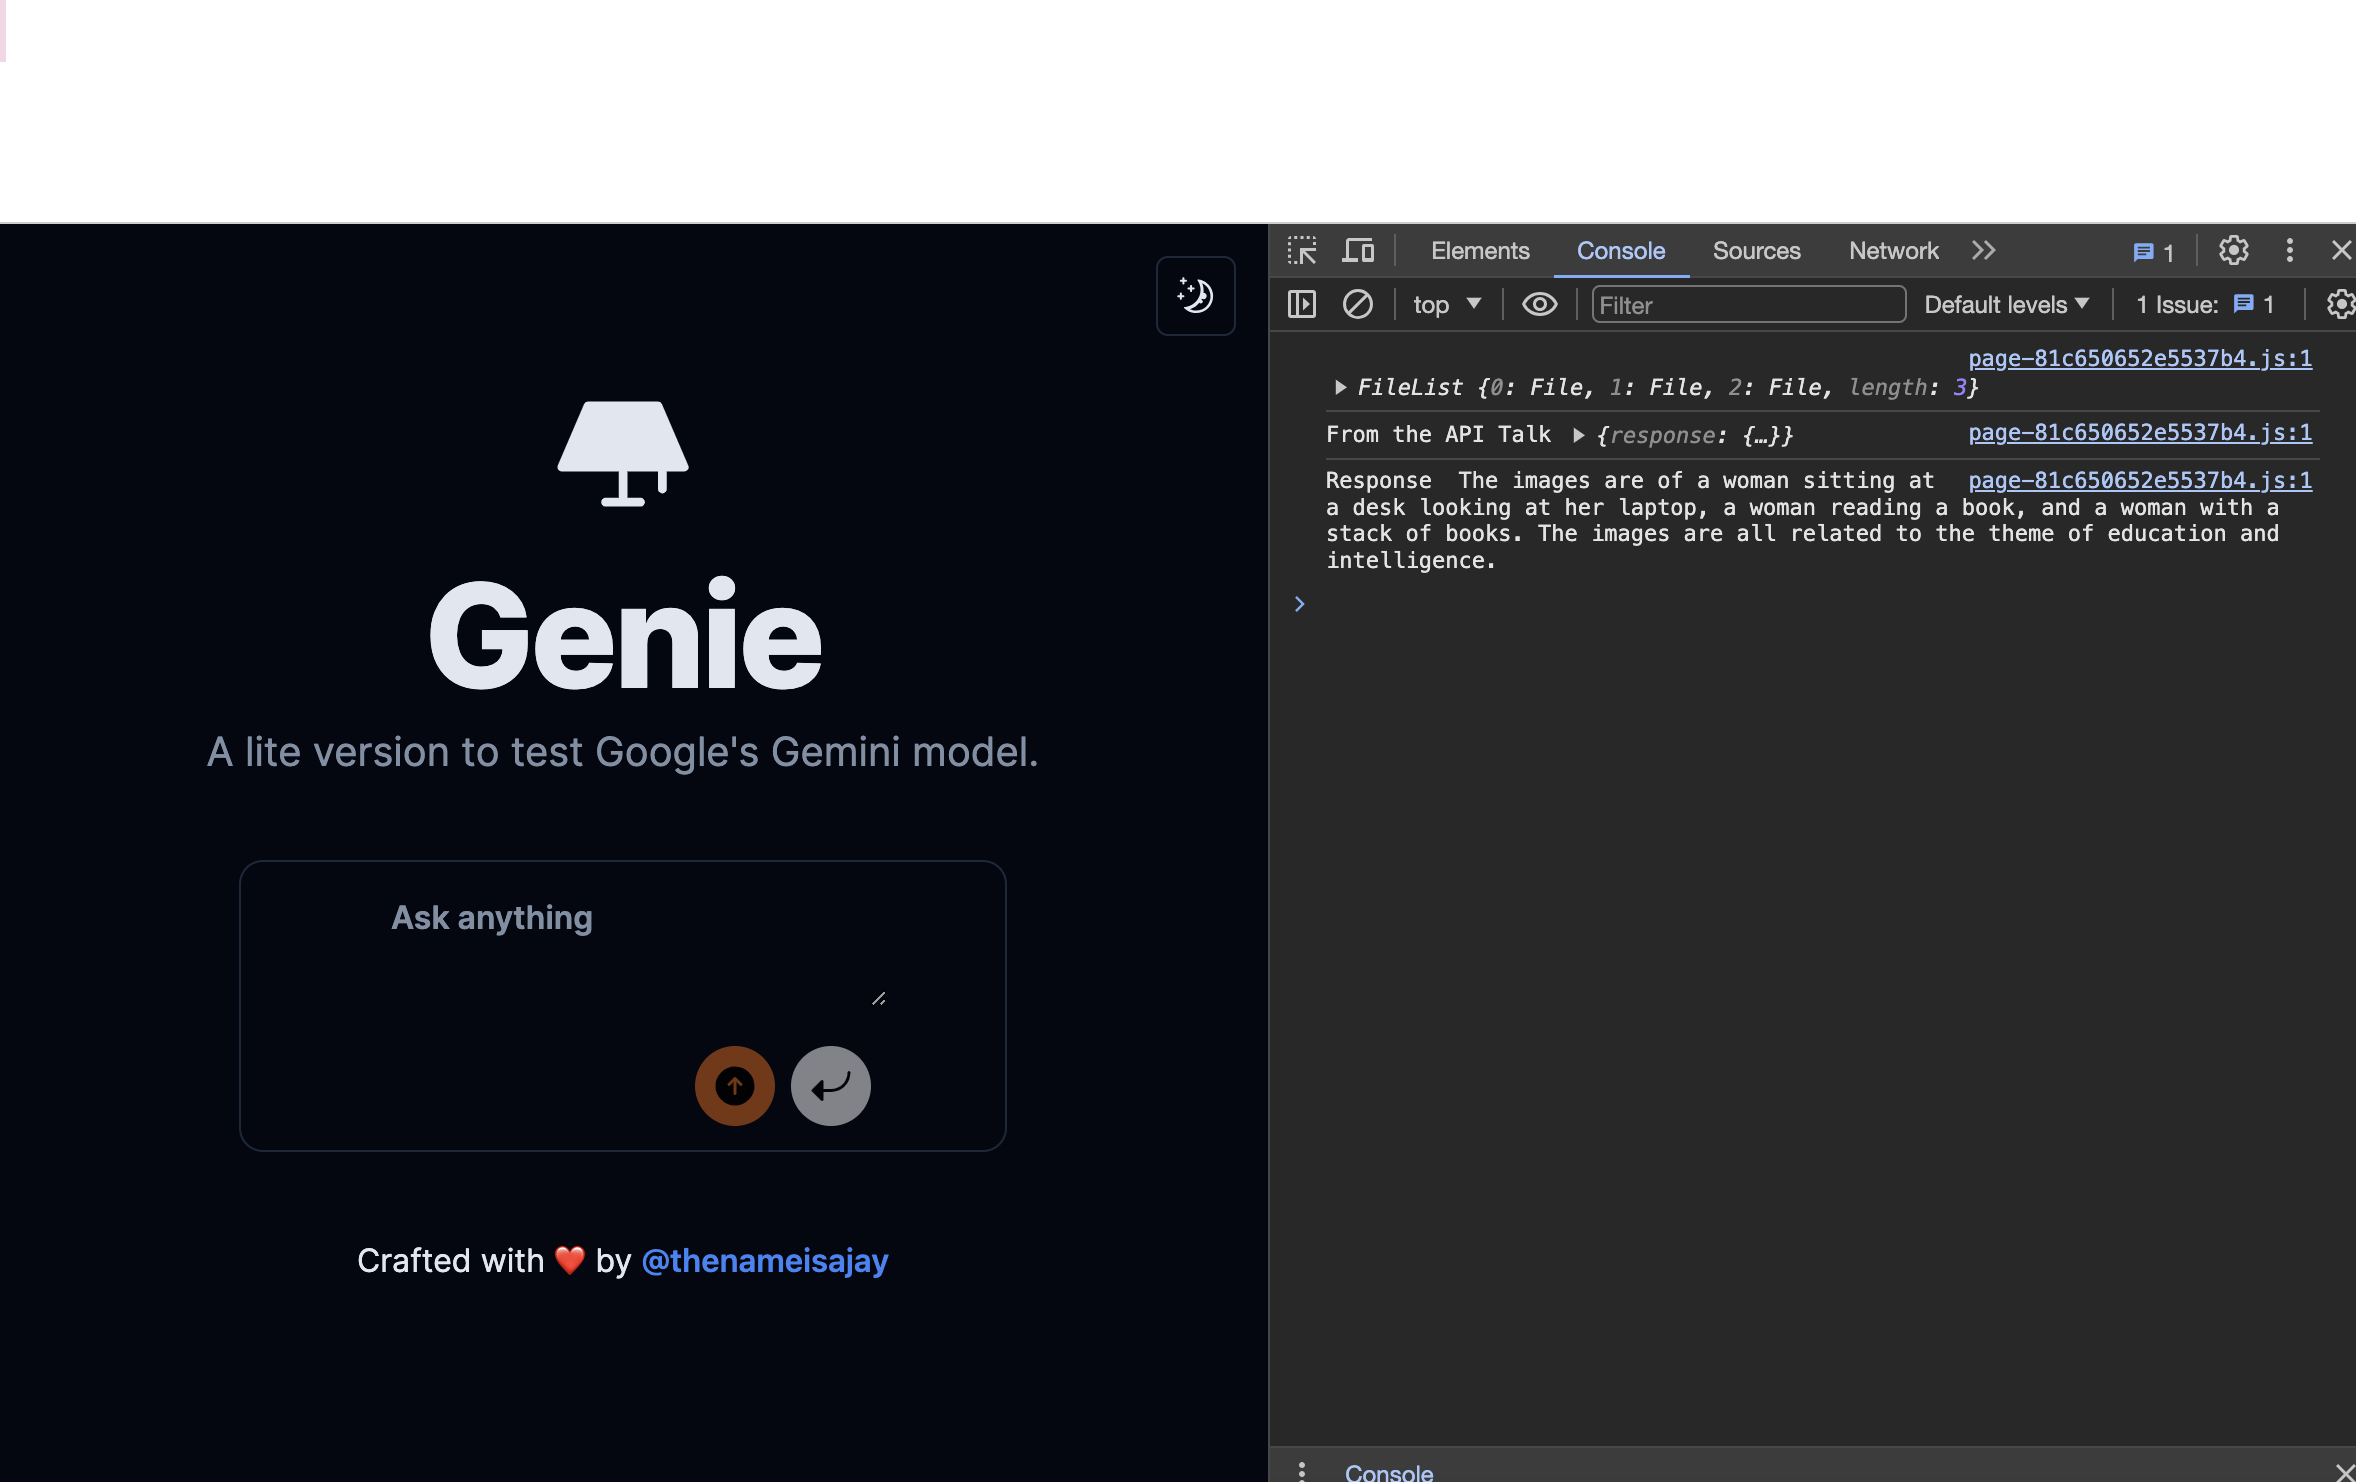Open DevTools three-dot customize menu
Viewport: 2356px width, 1482px height.
(2289, 250)
